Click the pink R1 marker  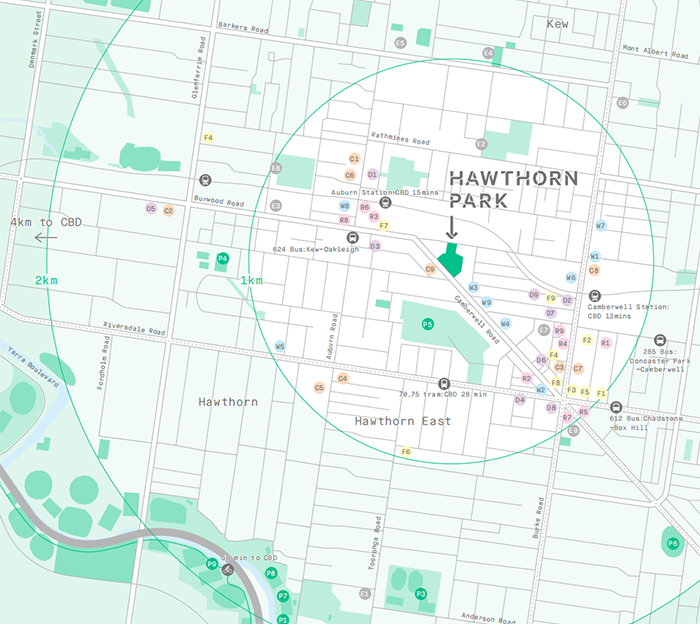point(605,343)
